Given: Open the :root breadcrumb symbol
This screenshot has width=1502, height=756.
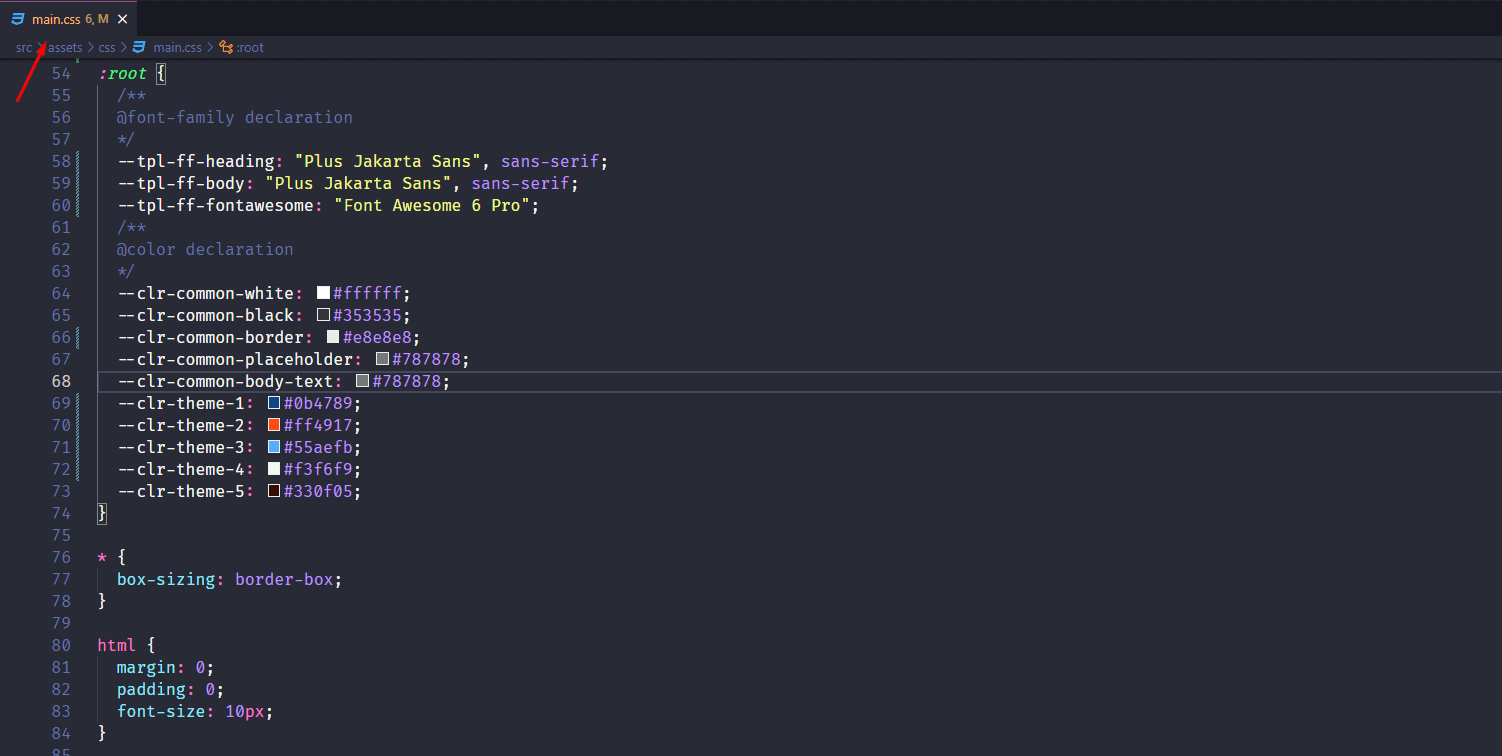Looking at the screenshot, I should point(250,47).
